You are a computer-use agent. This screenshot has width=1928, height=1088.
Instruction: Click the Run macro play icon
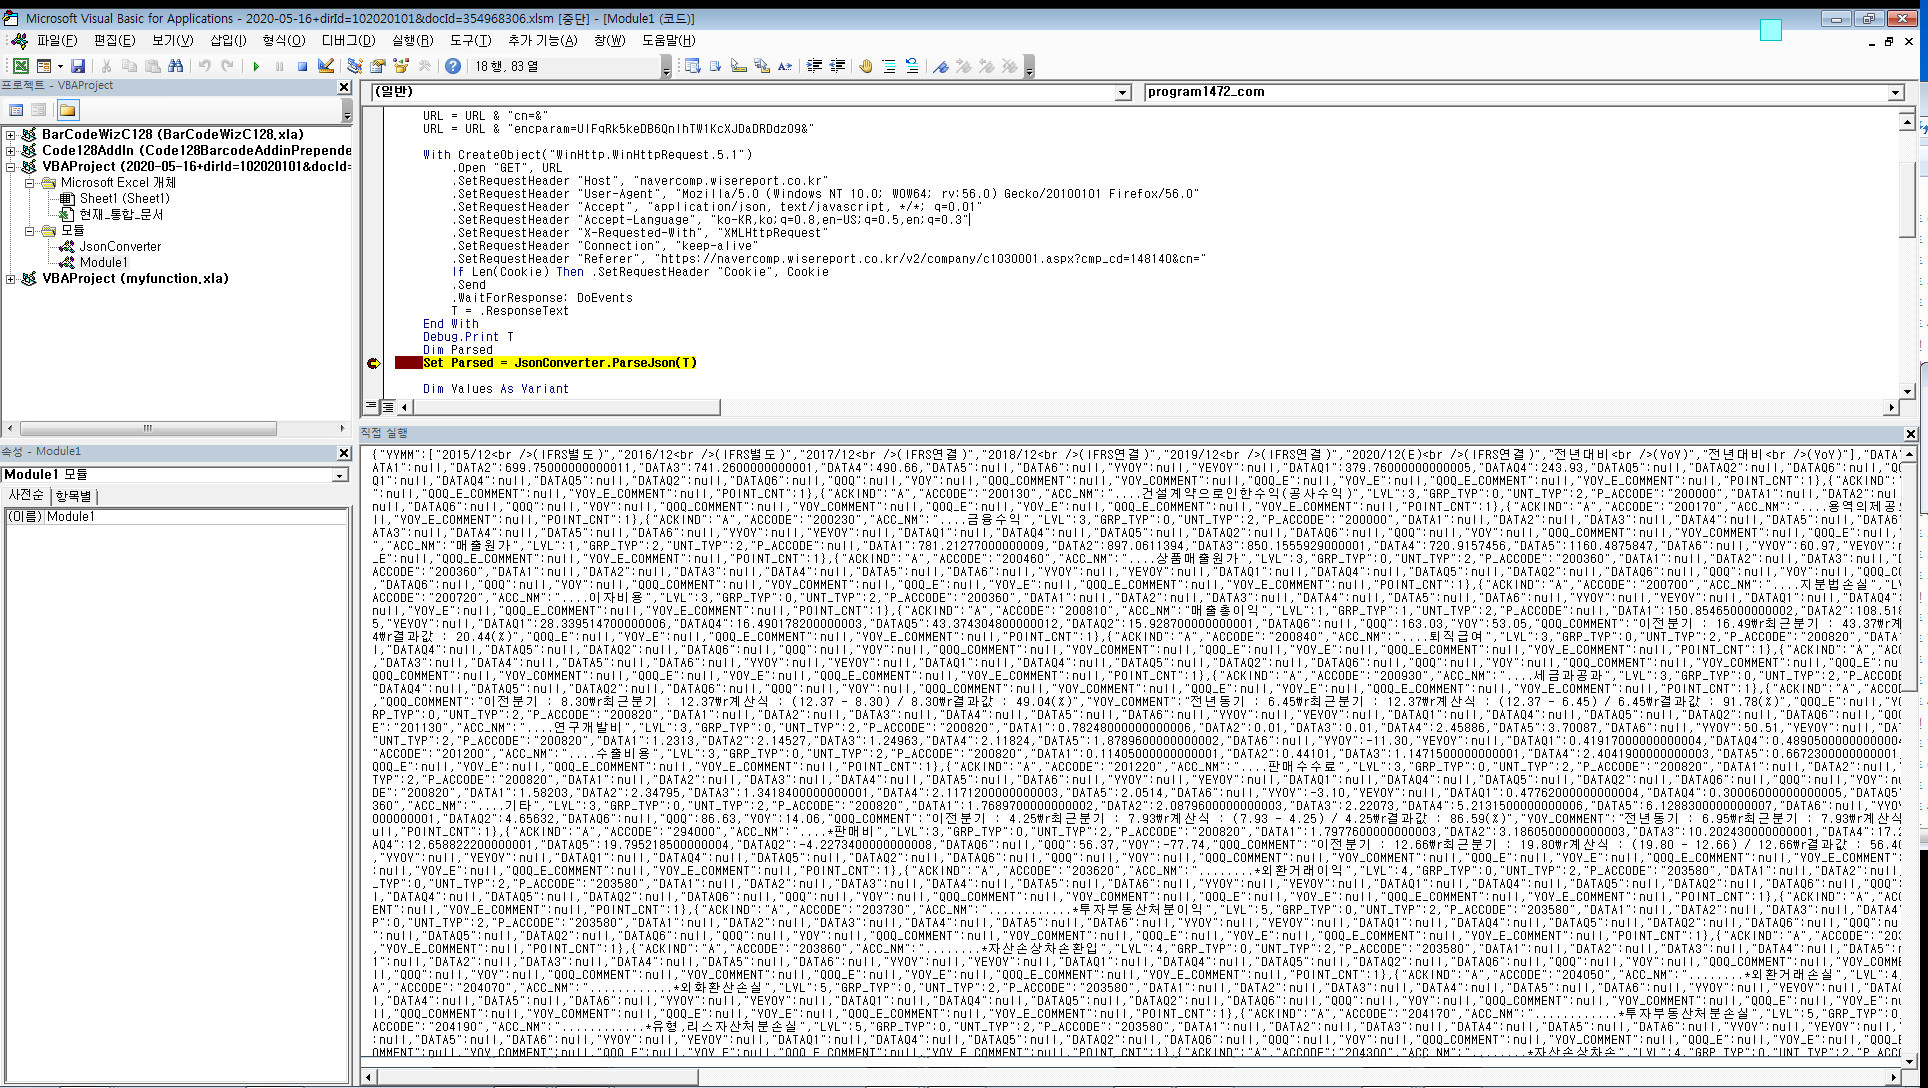click(x=256, y=66)
